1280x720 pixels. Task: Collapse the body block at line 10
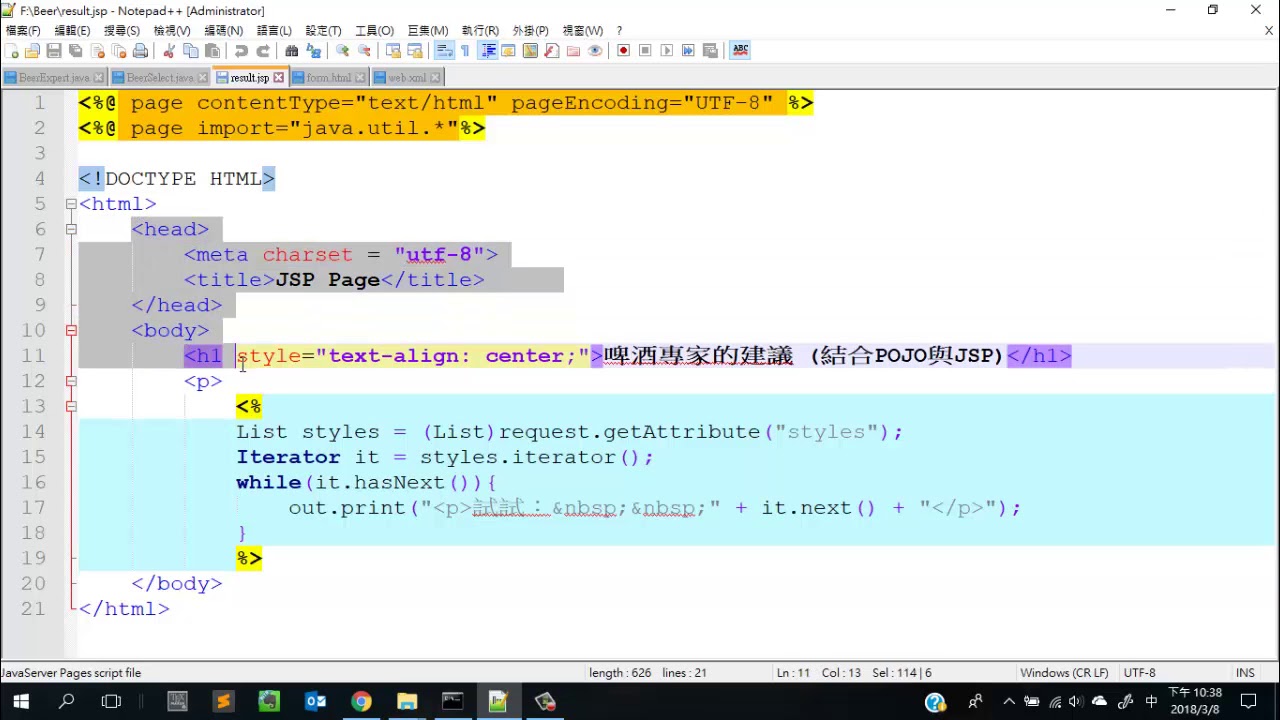click(71, 330)
